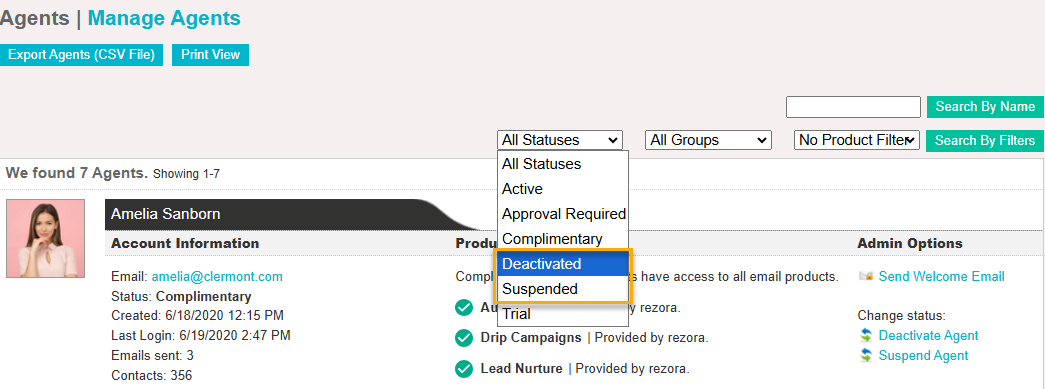
Task: Click the Drip Campaigns product label
Action: (530, 338)
